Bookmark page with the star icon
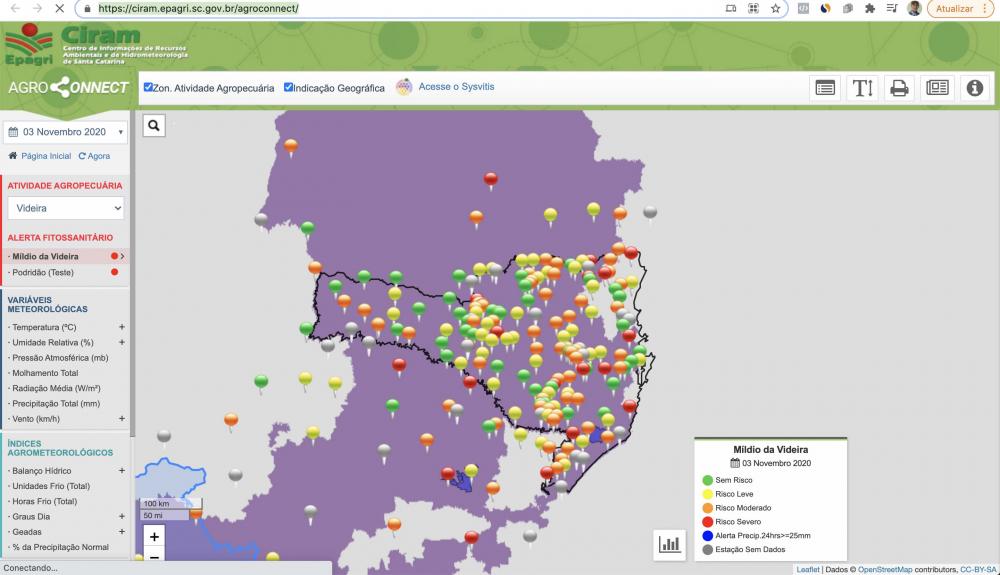 click(x=776, y=8)
